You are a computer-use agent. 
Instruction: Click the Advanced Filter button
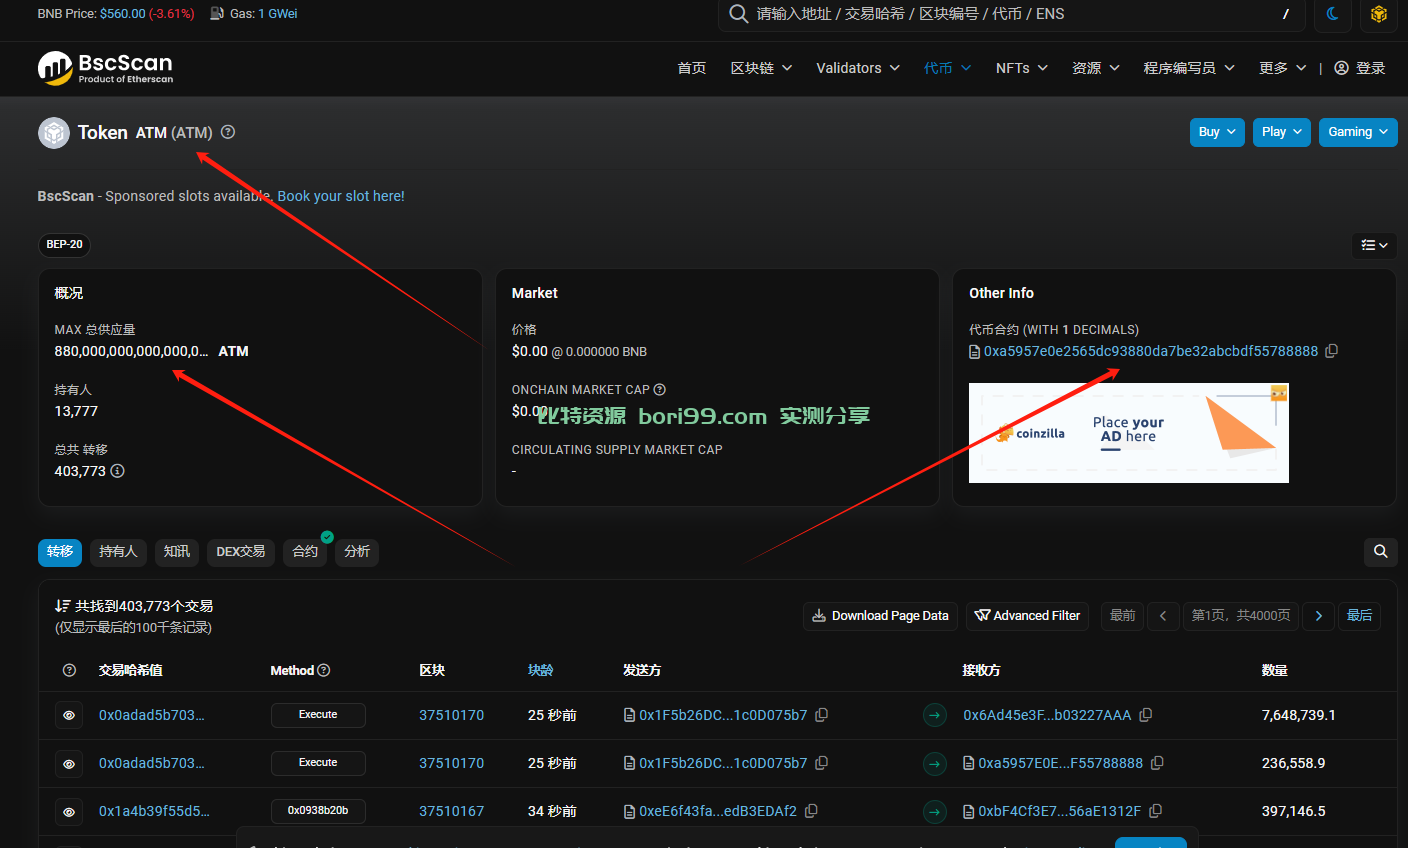click(x=1027, y=616)
